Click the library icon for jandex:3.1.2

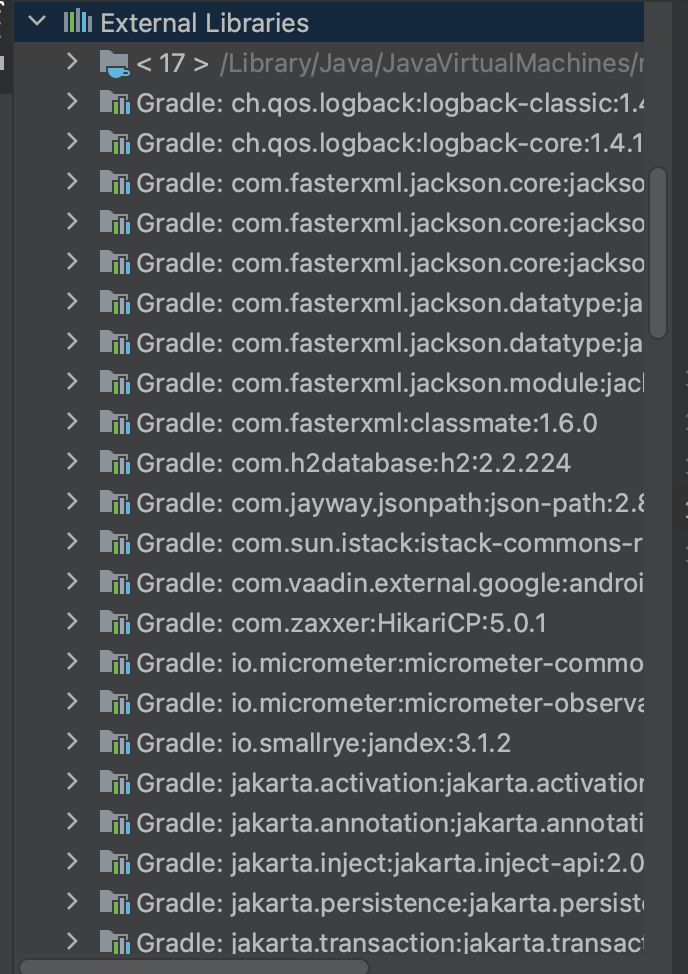[x=115, y=742]
